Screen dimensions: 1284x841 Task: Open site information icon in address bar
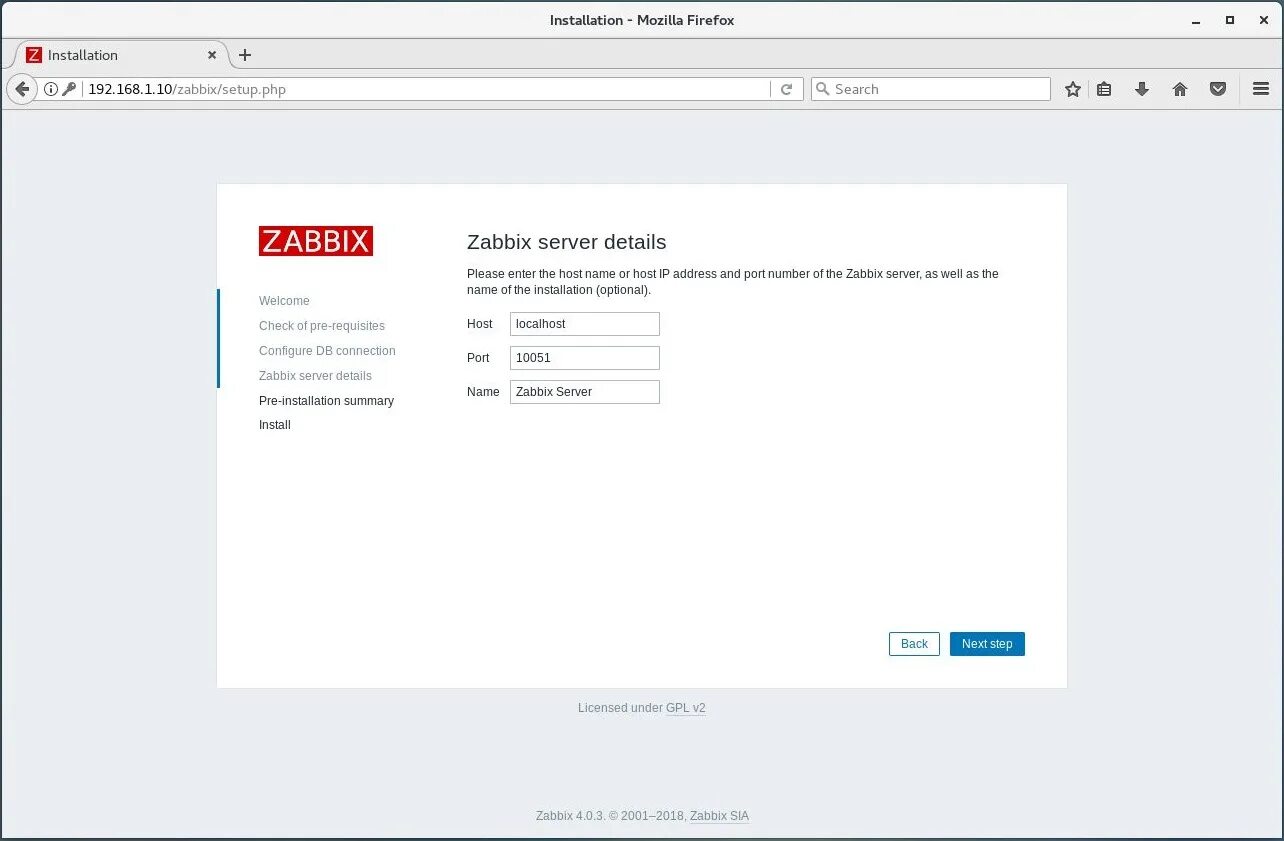click(x=51, y=89)
